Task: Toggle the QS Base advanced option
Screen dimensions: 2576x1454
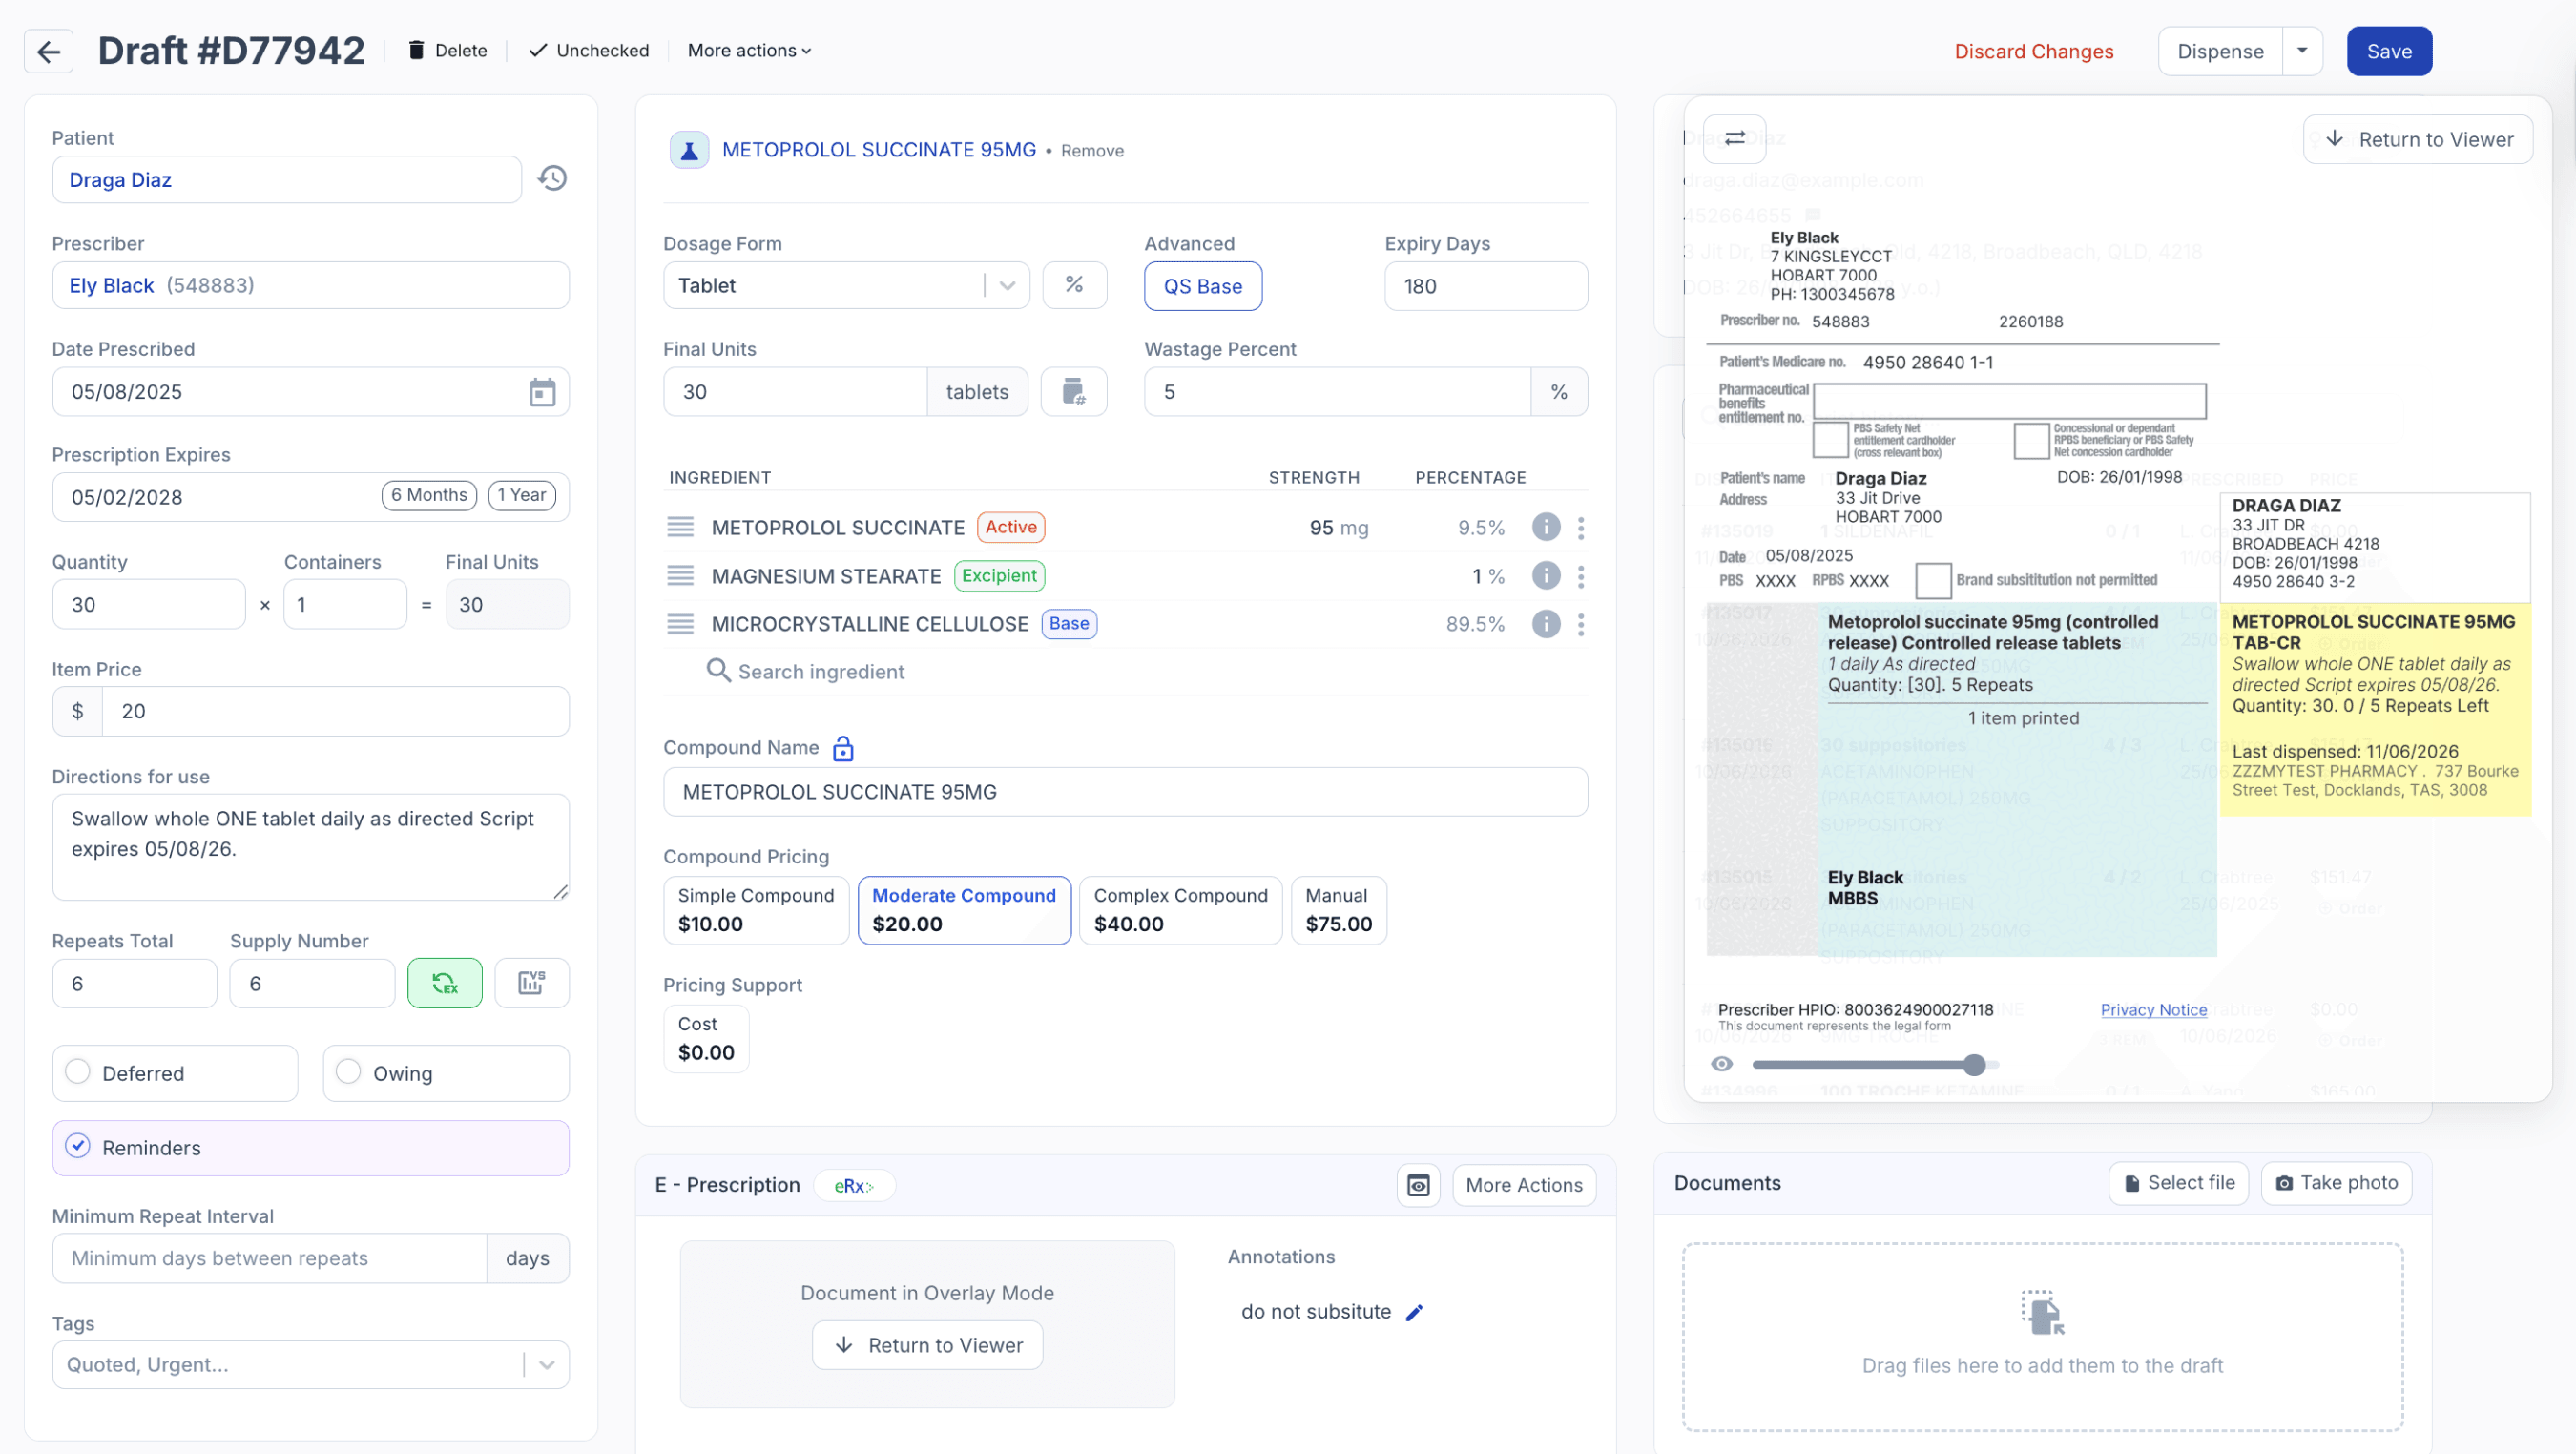Action: click(x=1203, y=286)
